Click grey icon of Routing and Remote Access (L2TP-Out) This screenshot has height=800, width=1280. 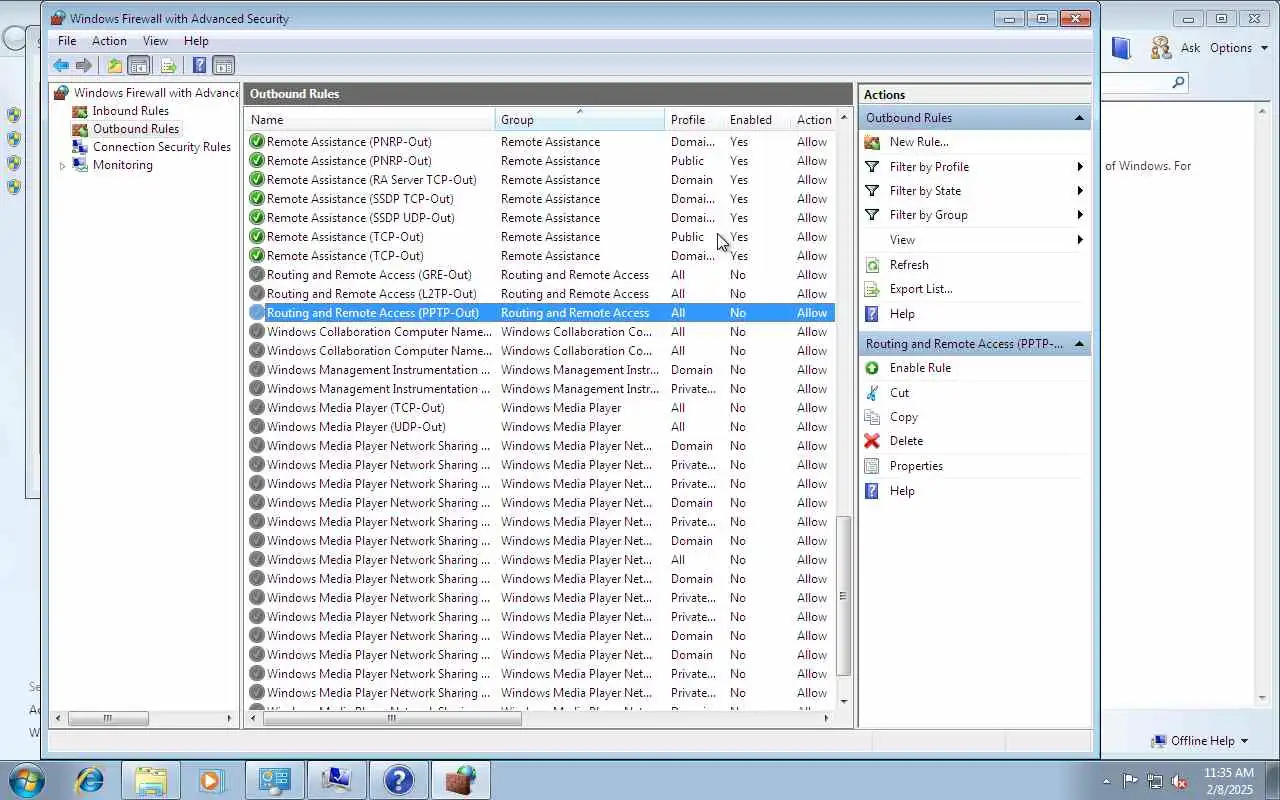click(x=257, y=294)
